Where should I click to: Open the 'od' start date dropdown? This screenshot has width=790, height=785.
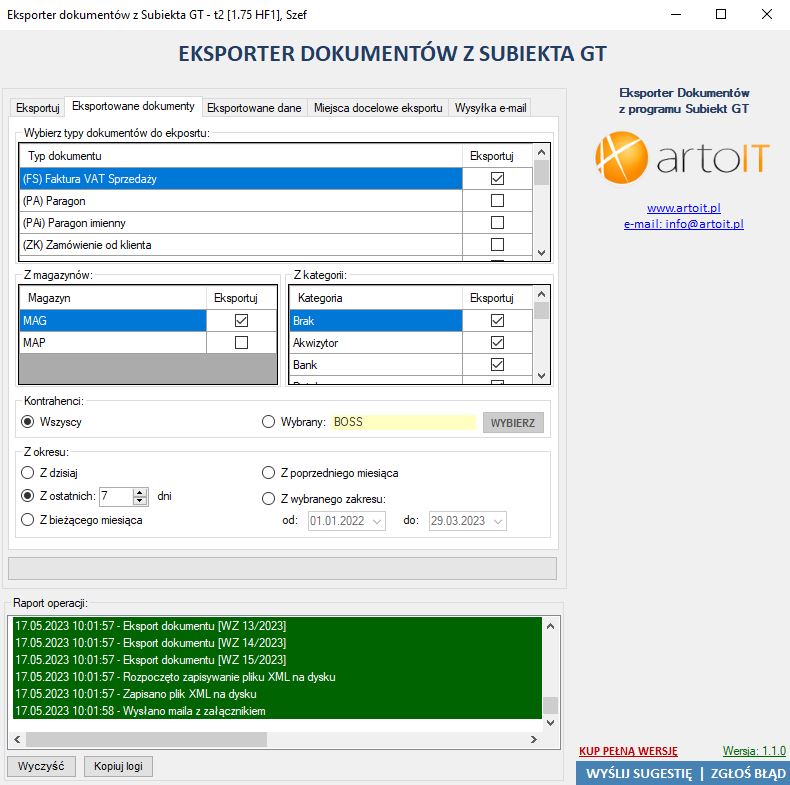[376, 521]
